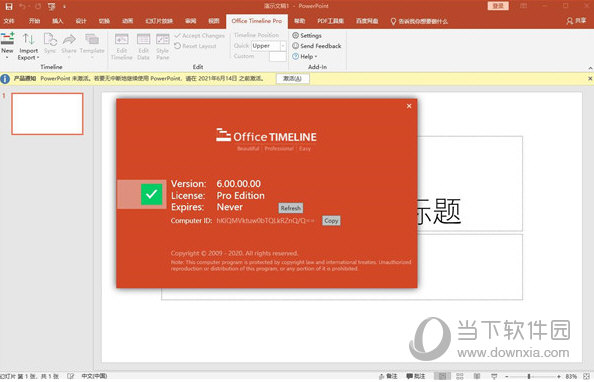The height and width of the screenshot is (382, 594).
Task: Open the Style Pane icon
Action: 163,39
